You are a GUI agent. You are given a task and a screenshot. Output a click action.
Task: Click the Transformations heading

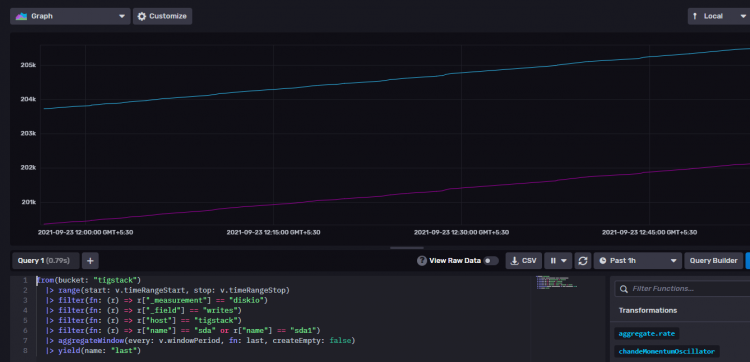point(648,310)
